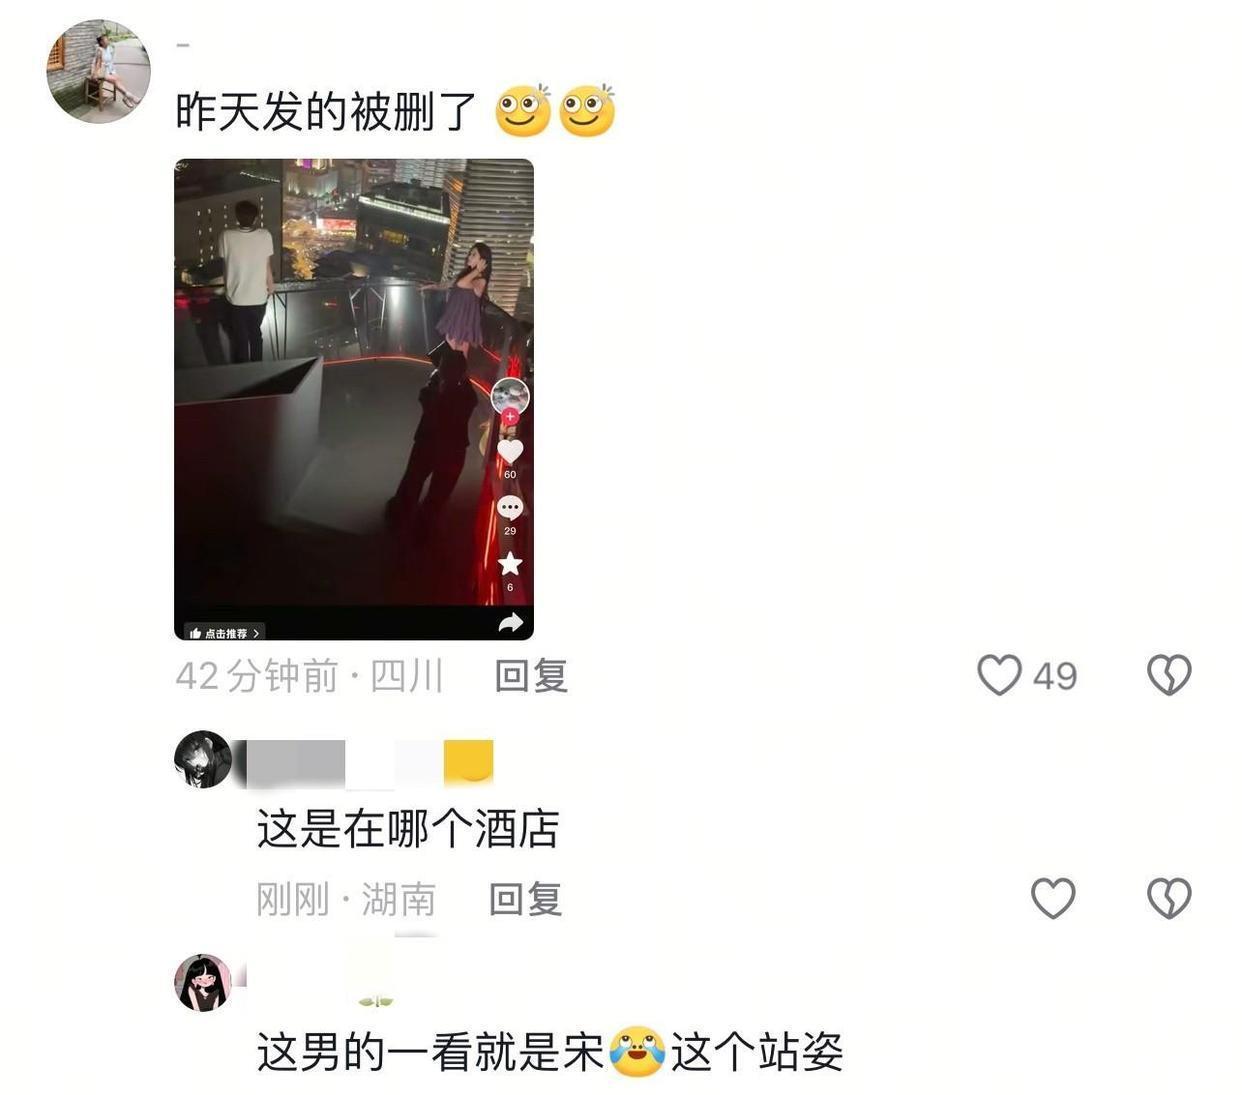Select the reply text 这男的一看就是宋
The height and width of the screenshot is (1095, 1242).
pyautogui.click(x=431, y=1052)
